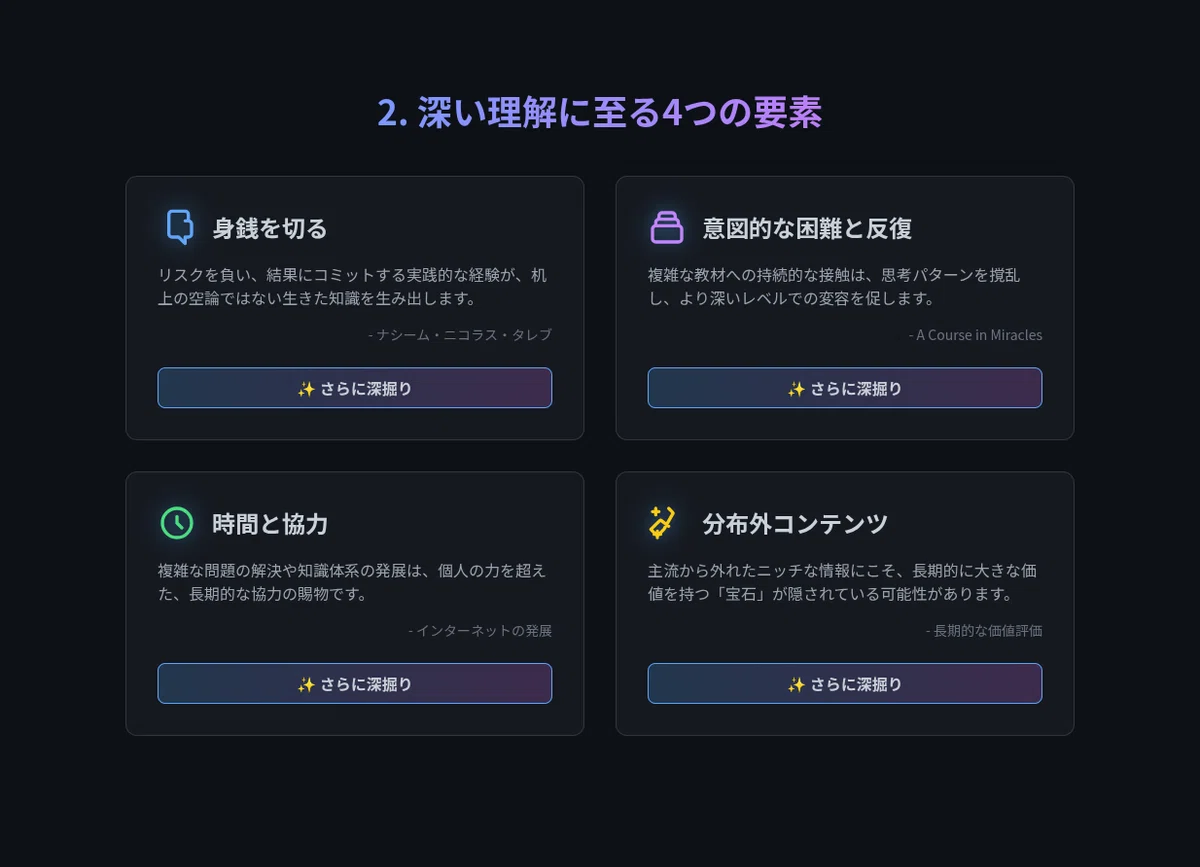The width and height of the screenshot is (1200, 867).
Task: Click さらに深掘り button in 分布外コンテンツ card
Action: tap(845, 684)
